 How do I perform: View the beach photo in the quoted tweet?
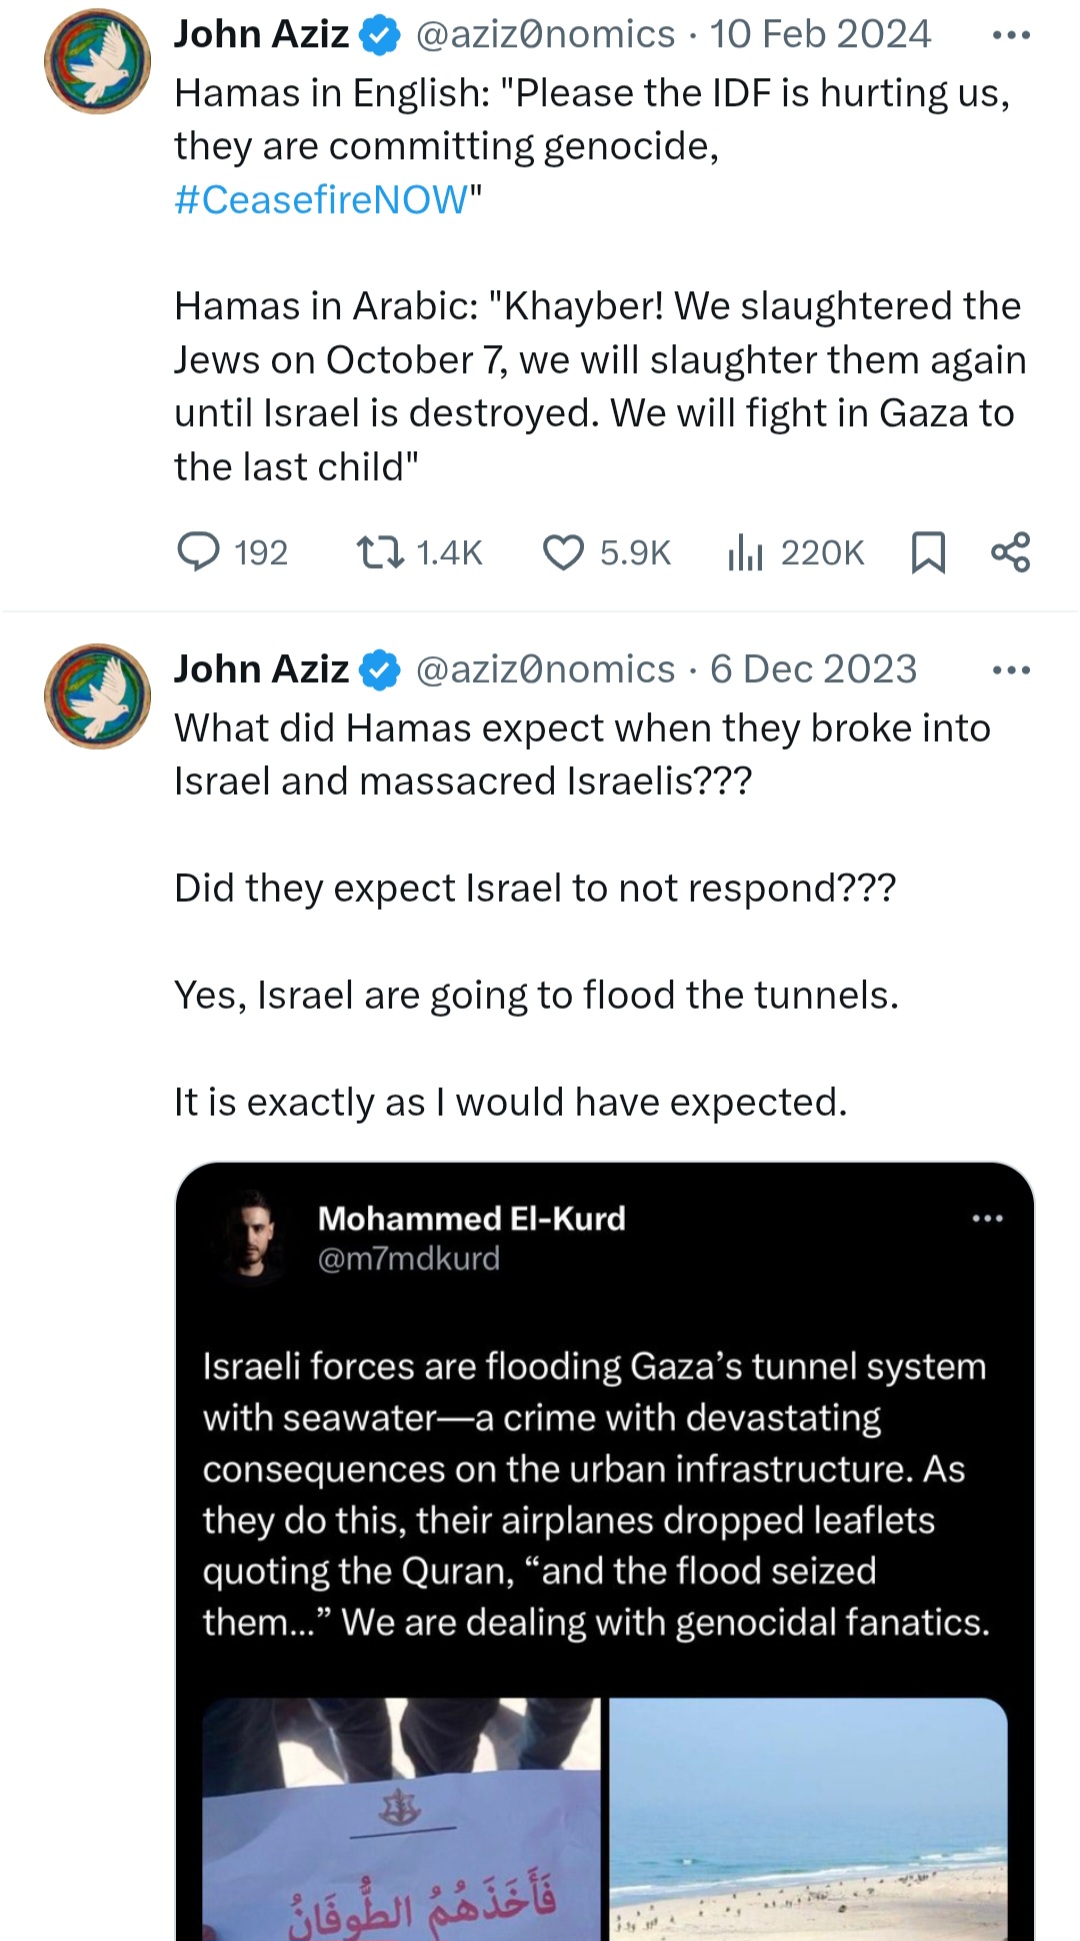(808, 1818)
